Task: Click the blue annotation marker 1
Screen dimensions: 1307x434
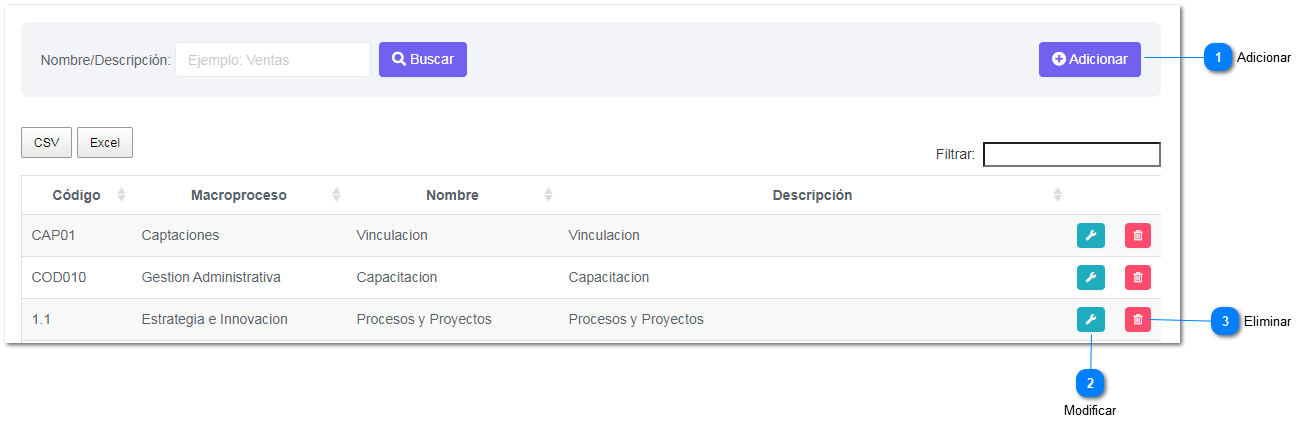Action: (1217, 58)
